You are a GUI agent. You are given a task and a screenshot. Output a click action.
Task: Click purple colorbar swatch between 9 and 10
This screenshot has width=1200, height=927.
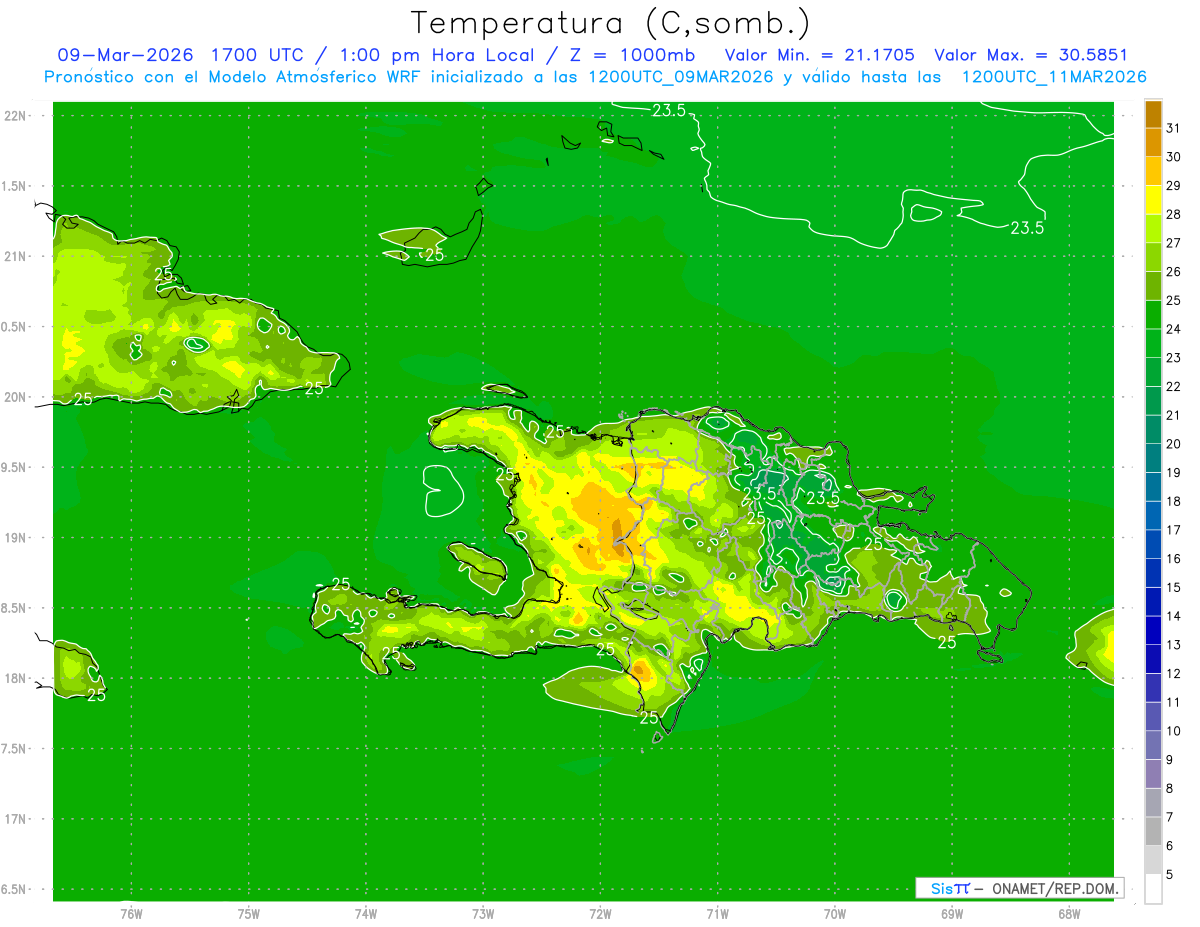point(1153,745)
